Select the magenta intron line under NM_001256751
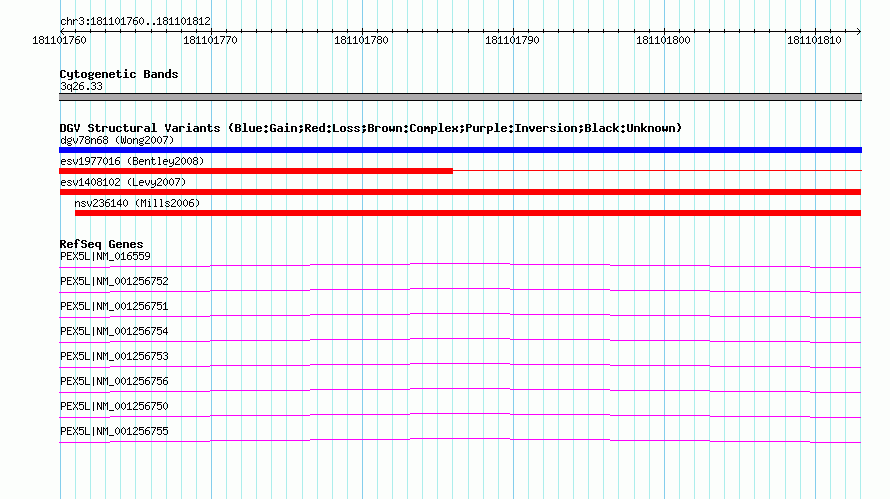The width and height of the screenshot is (890, 499). 460,313
